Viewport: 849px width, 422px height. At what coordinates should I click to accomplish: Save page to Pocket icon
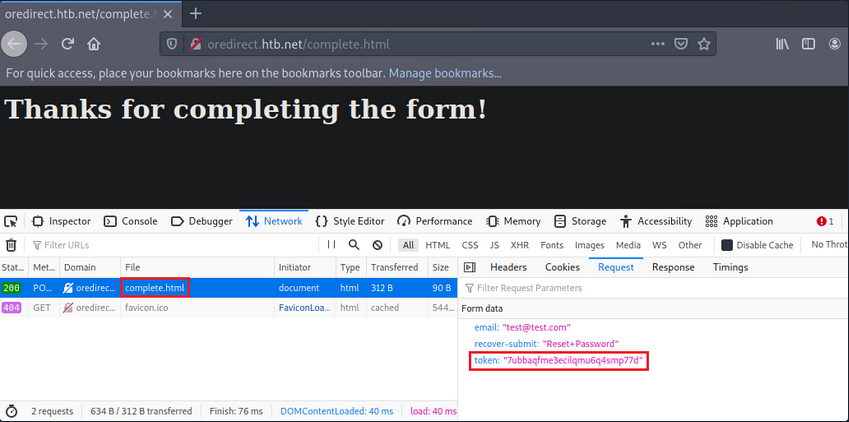pyautogui.click(x=681, y=44)
